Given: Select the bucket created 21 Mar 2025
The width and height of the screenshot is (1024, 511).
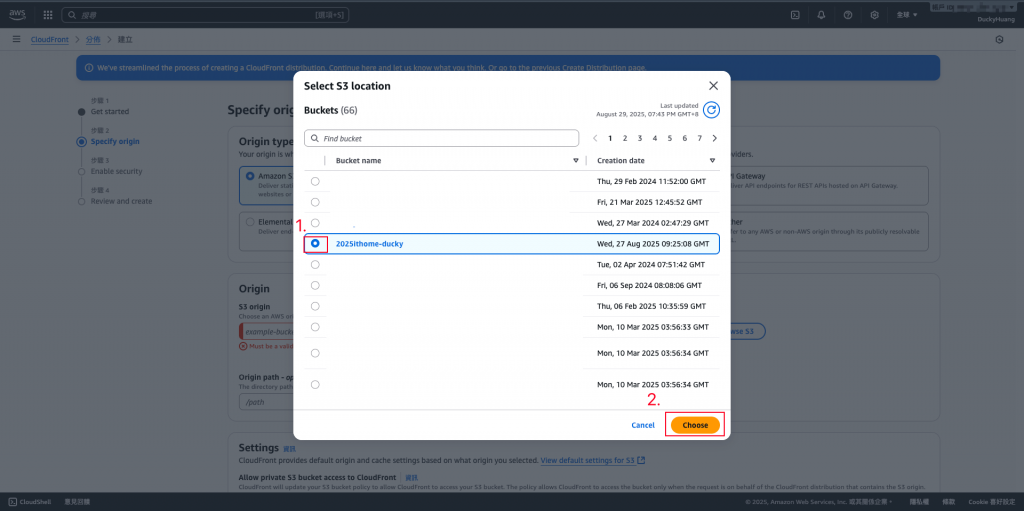Looking at the screenshot, I should (x=315, y=202).
